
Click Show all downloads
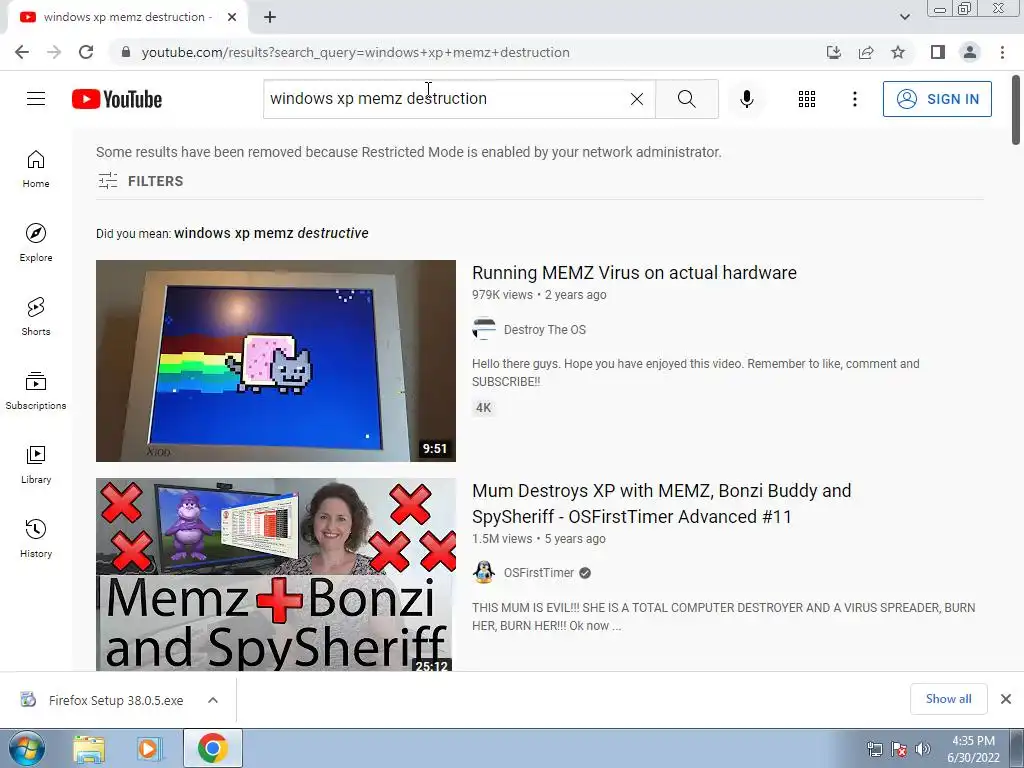click(948, 699)
